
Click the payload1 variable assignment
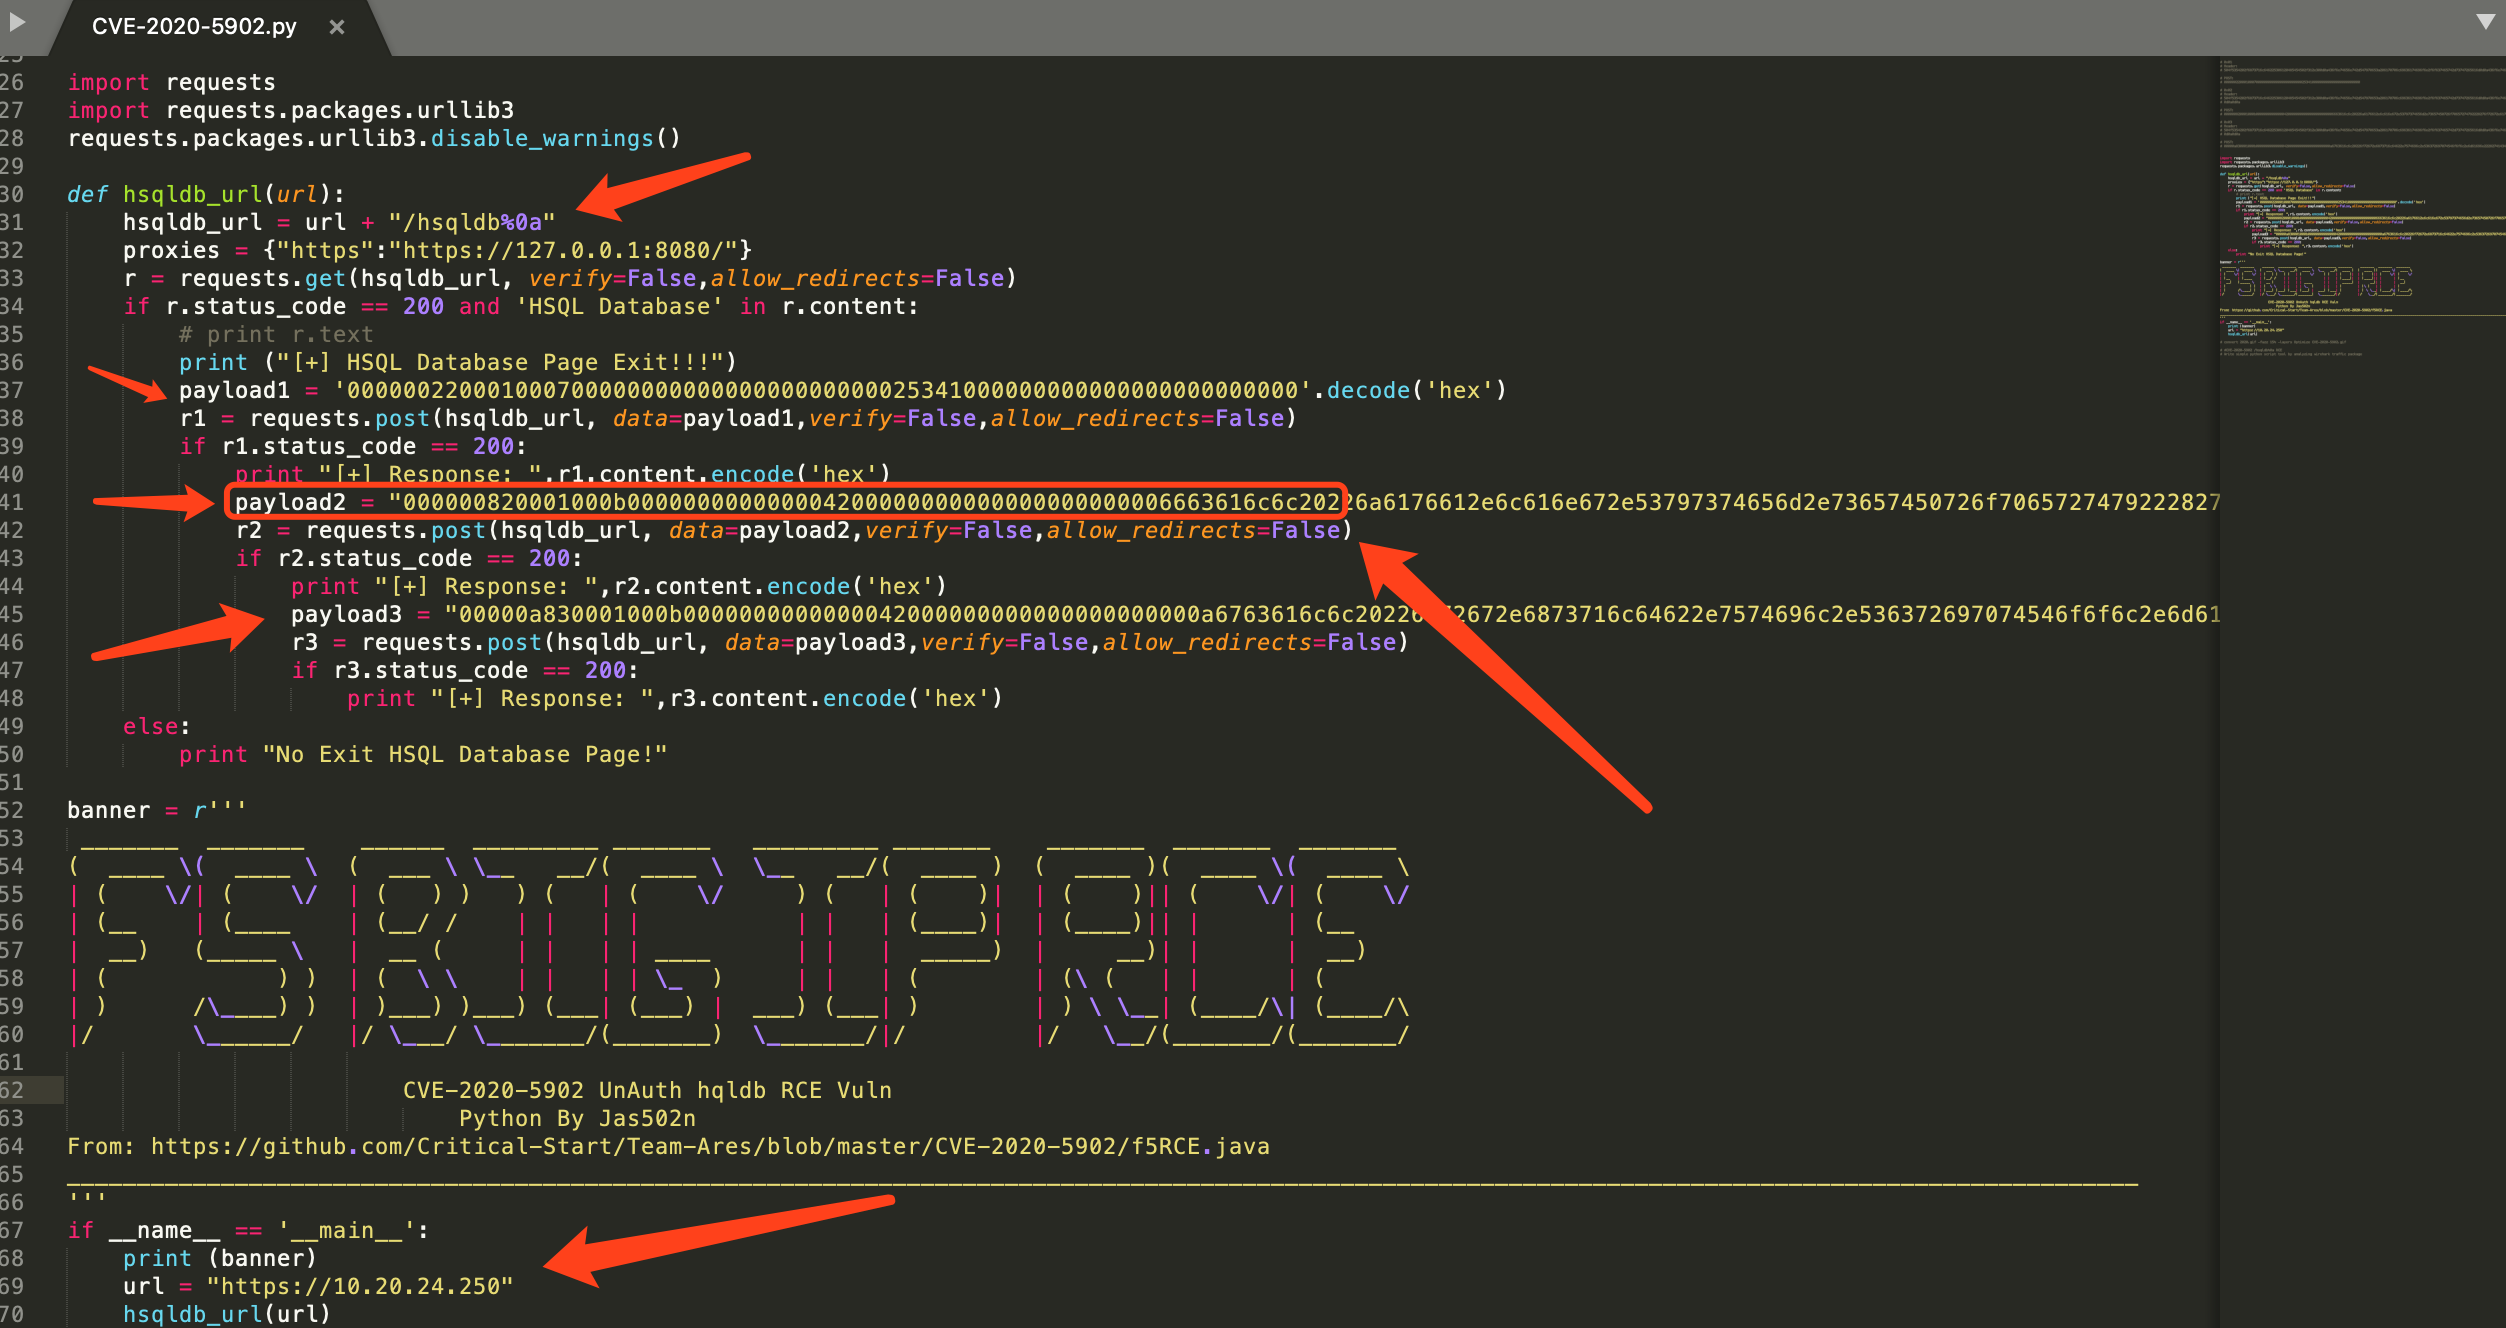coord(234,390)
